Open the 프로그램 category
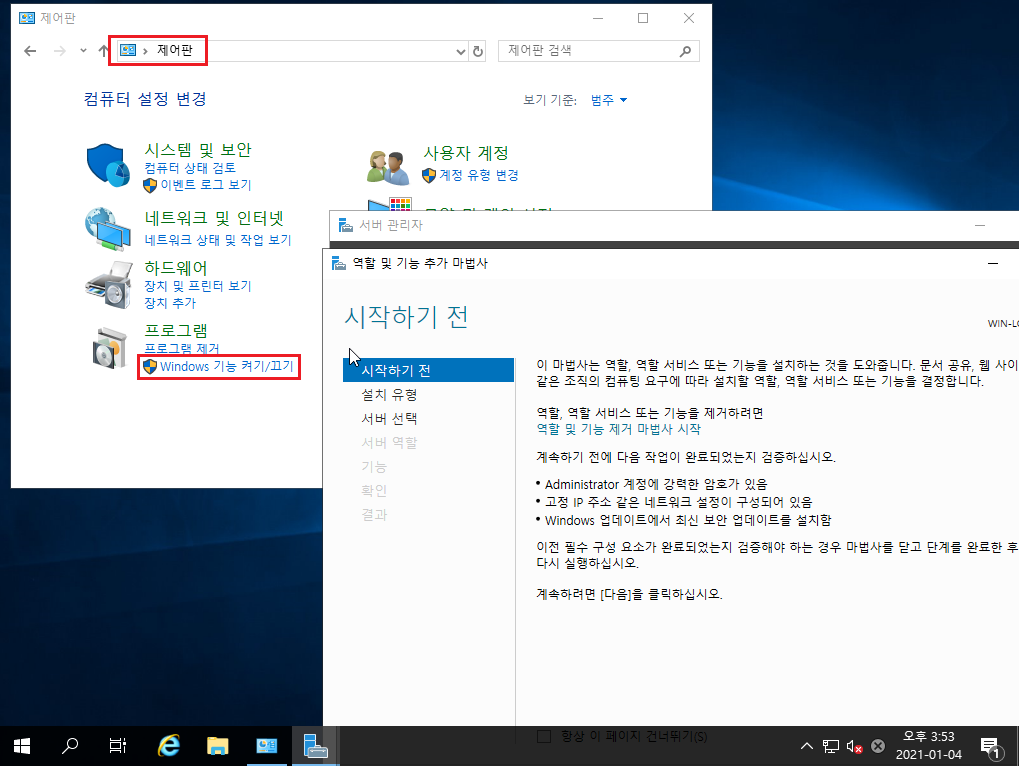Screen dimensions: 1019x766 coord(175,330)
